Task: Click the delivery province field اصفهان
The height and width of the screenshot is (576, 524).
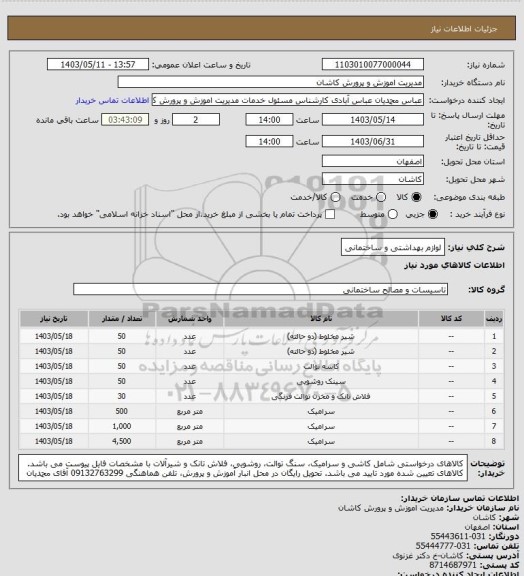Action: (373, 161)
